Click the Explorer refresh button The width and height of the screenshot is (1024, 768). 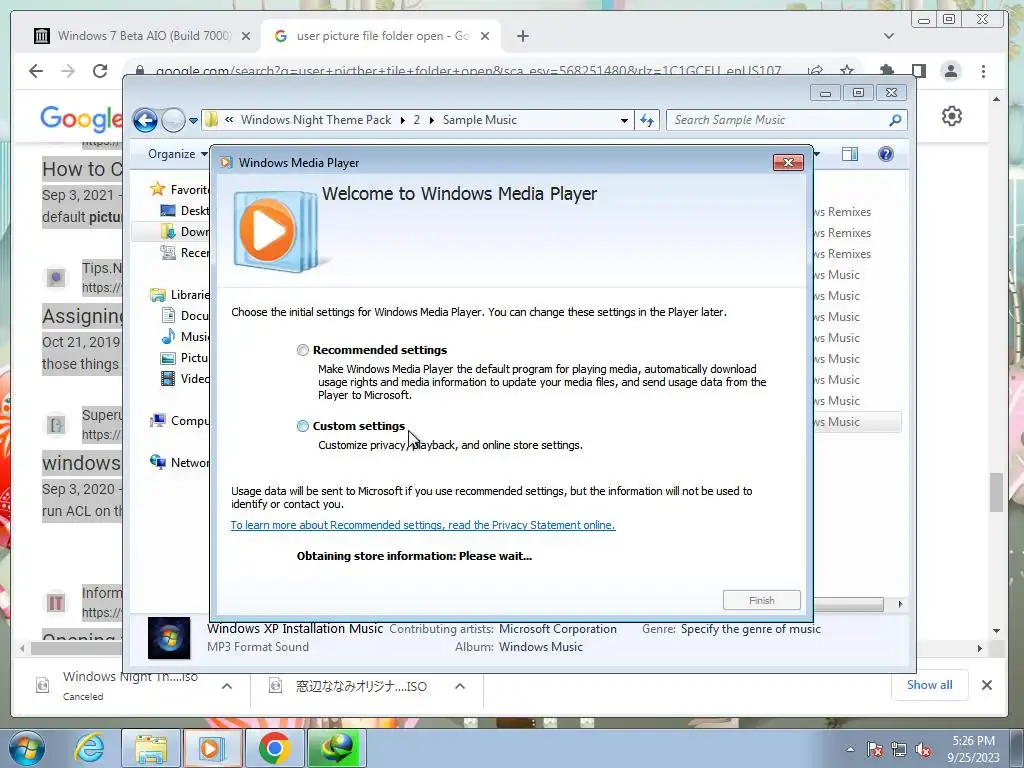(647, 120)
